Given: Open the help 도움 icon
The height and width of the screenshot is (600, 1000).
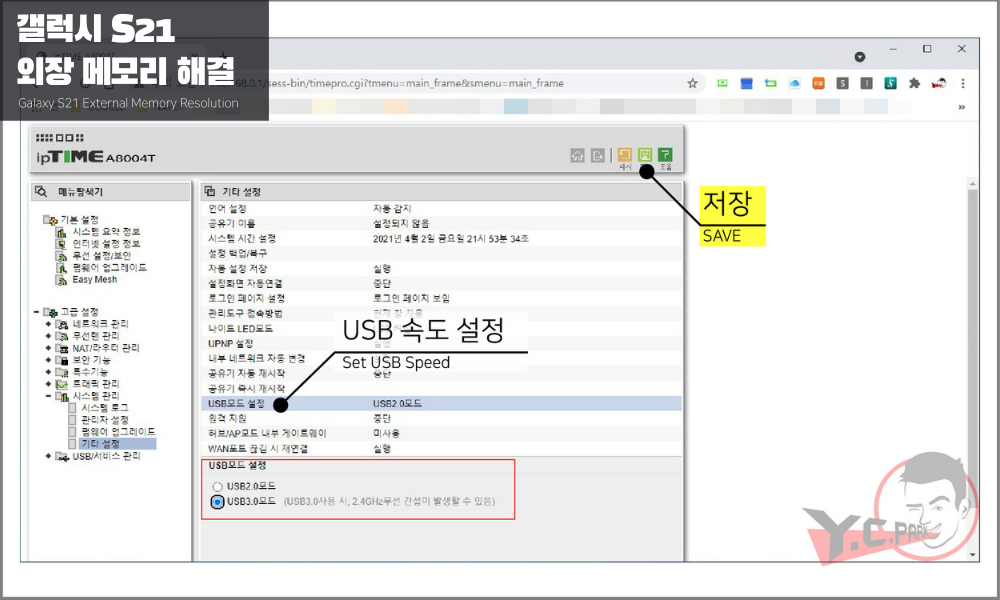Looking at the screenshot, I should (x=665, y=155).
